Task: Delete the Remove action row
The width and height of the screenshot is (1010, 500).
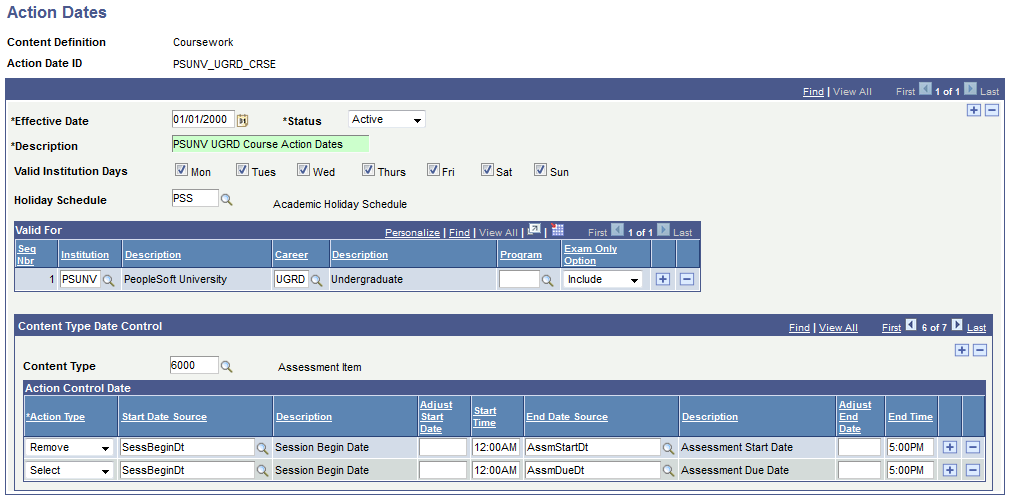Action: coord(973,447)
